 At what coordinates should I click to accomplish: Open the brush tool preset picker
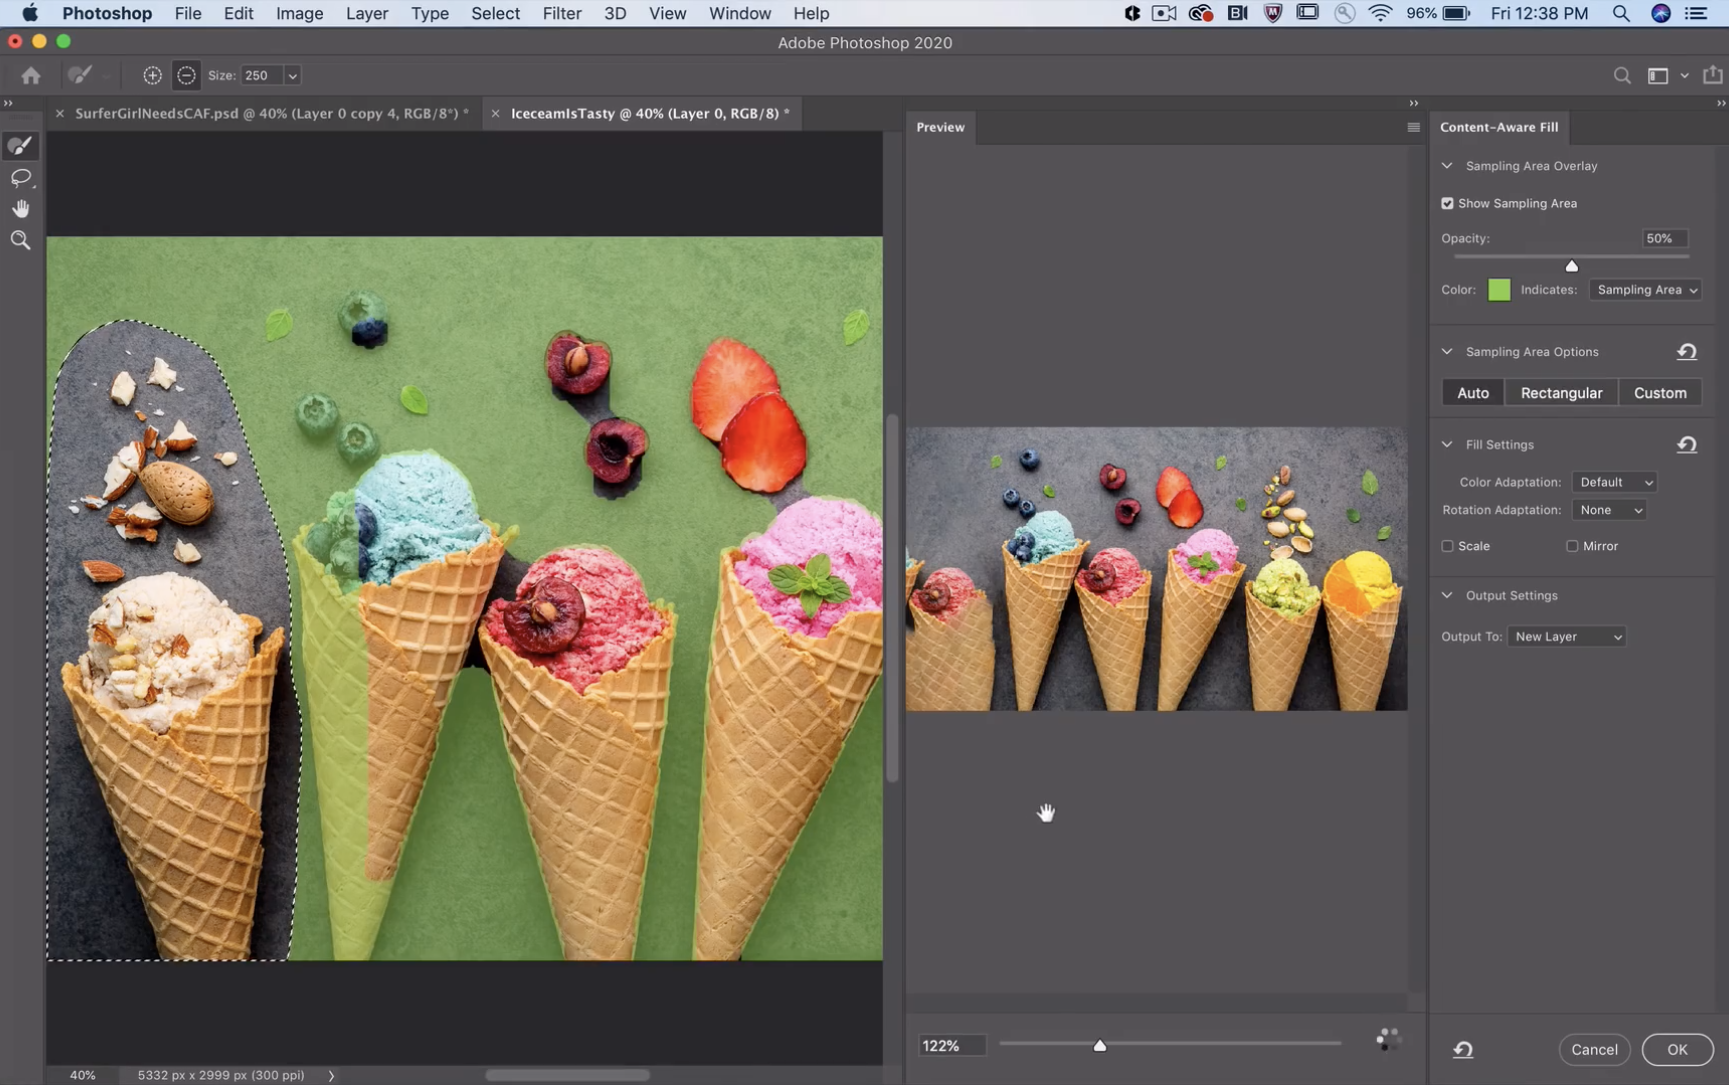point(80,75)
